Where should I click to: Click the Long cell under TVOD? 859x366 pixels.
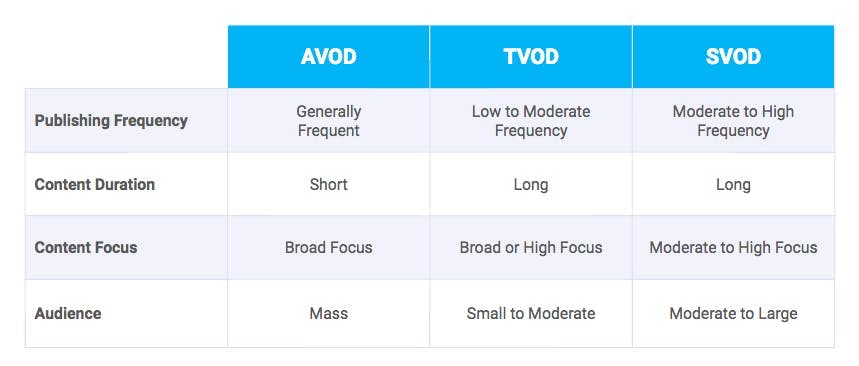click(x=531, y=184)
